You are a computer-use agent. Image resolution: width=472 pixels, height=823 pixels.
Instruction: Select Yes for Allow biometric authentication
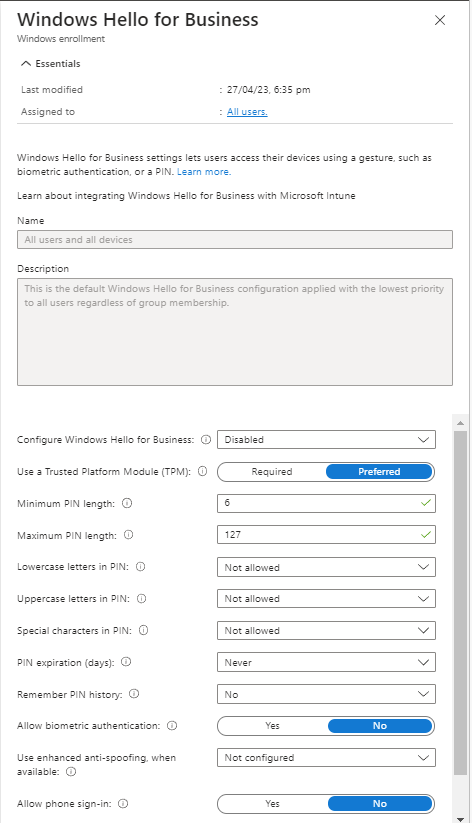(x=272, y=726)
